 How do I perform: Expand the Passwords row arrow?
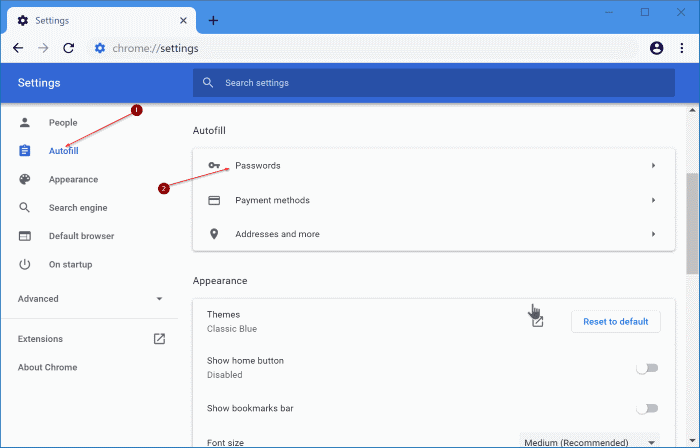coord(653,166)
